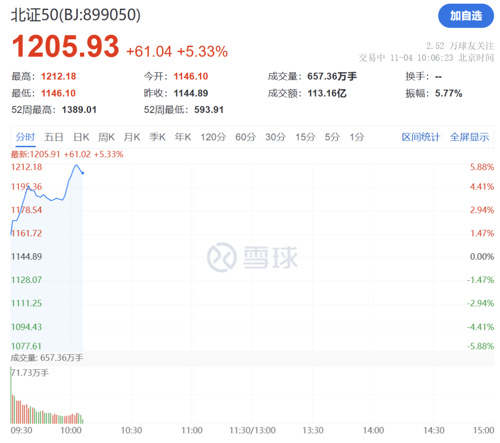Switch to 5分 interval chart
Image resolution: width=500 pixels, height=443 pixels.
(x=332, y=137)
